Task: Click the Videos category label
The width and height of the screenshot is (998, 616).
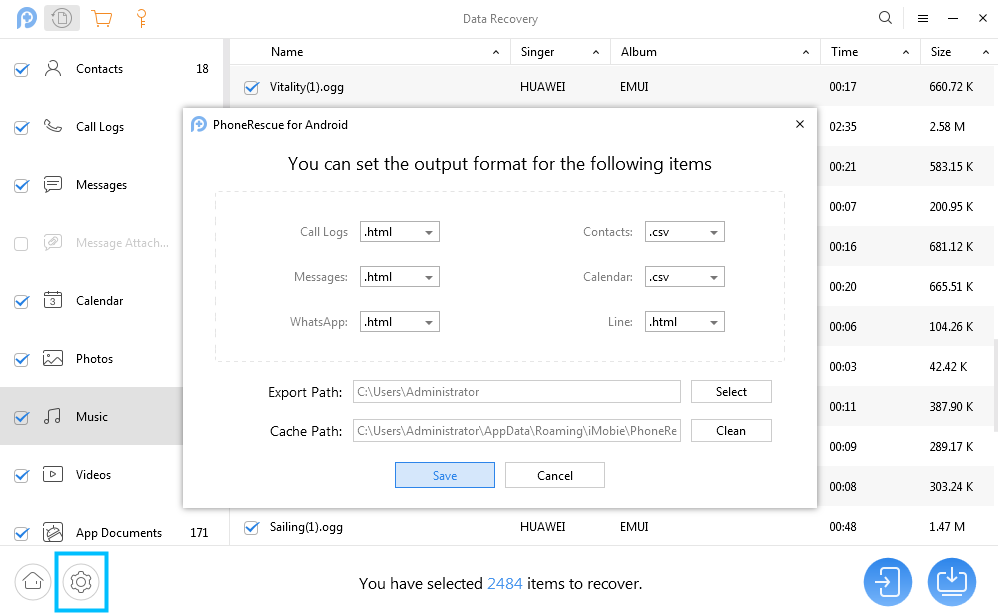Action: 94,475
